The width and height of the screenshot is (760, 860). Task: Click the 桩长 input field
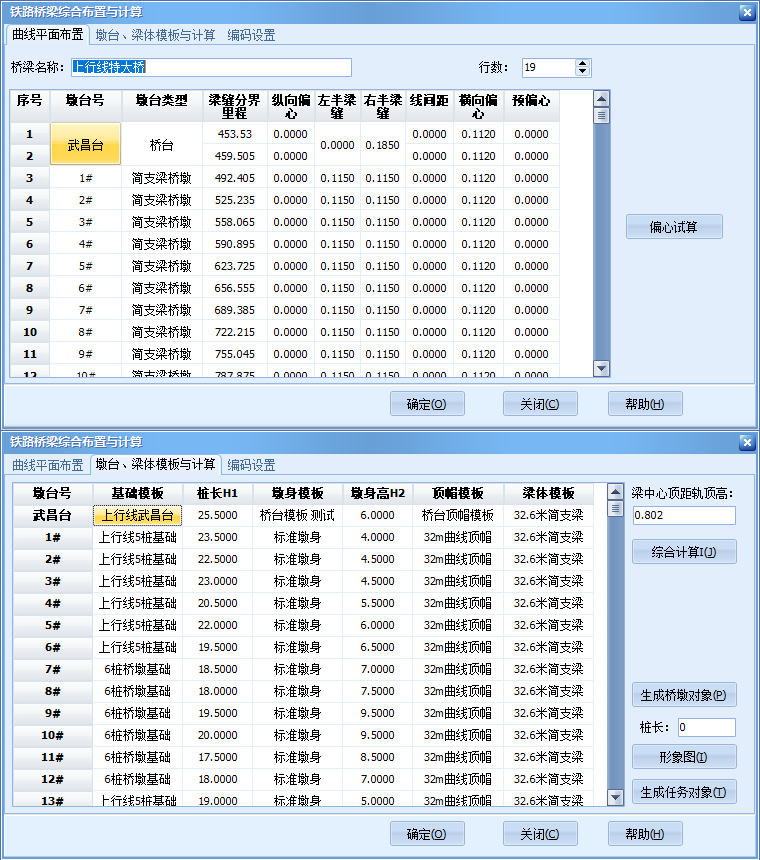[706, 727]
